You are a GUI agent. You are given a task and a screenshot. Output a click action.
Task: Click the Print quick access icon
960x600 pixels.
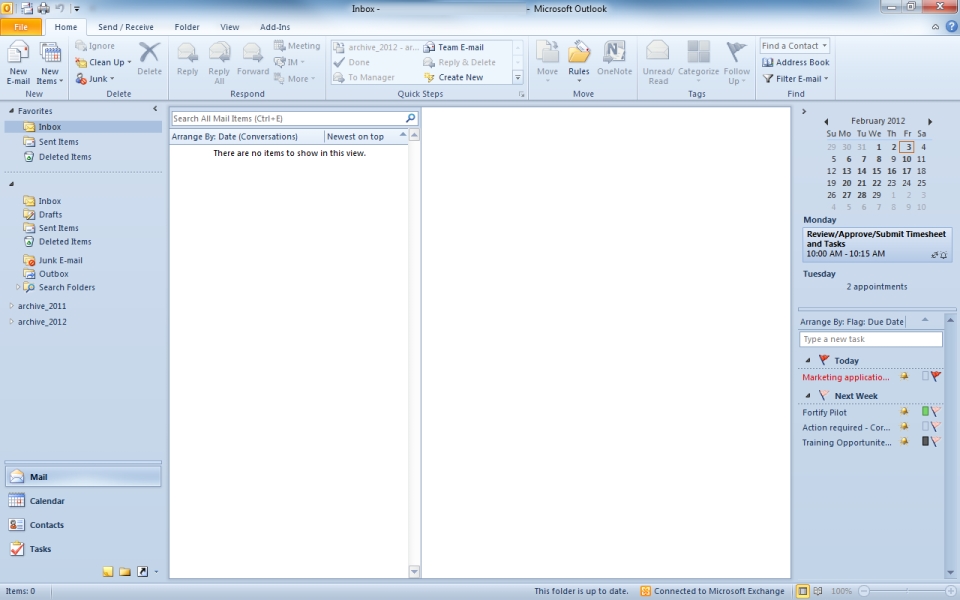[43, 9]
